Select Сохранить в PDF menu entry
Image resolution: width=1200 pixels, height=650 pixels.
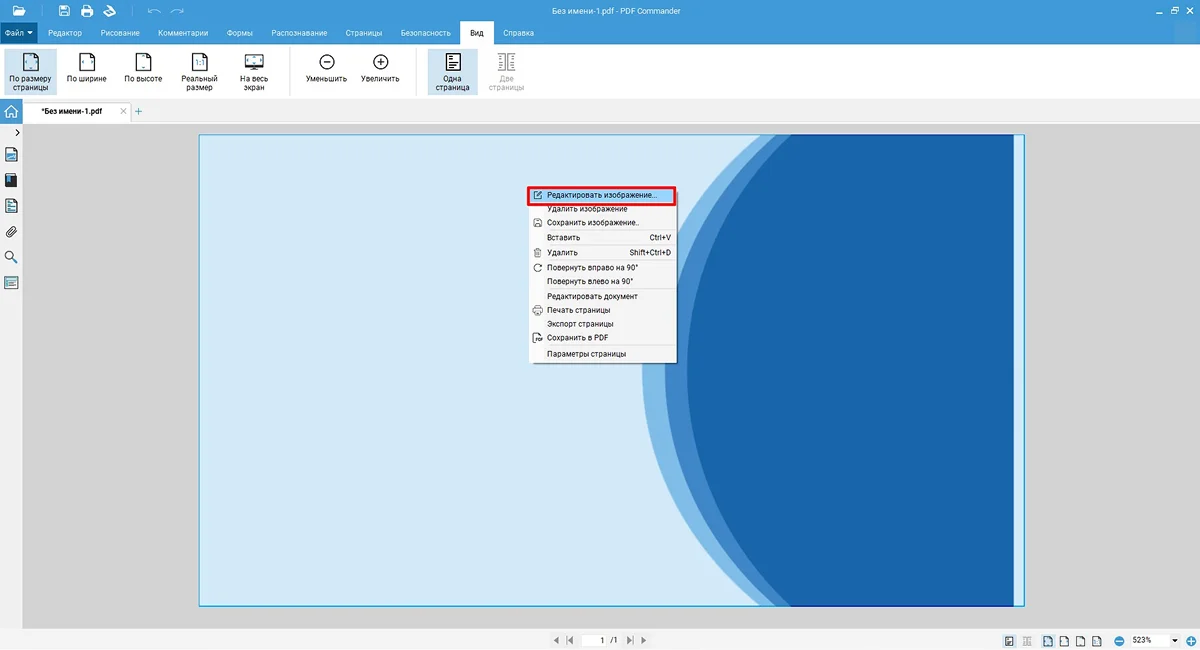point(577,338)
